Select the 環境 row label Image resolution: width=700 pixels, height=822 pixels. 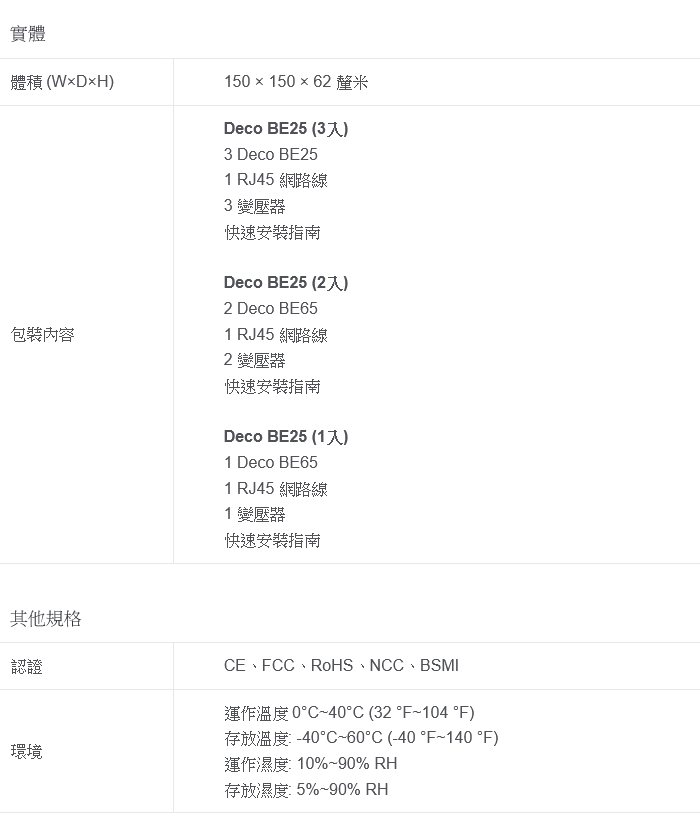click(27, 751)
